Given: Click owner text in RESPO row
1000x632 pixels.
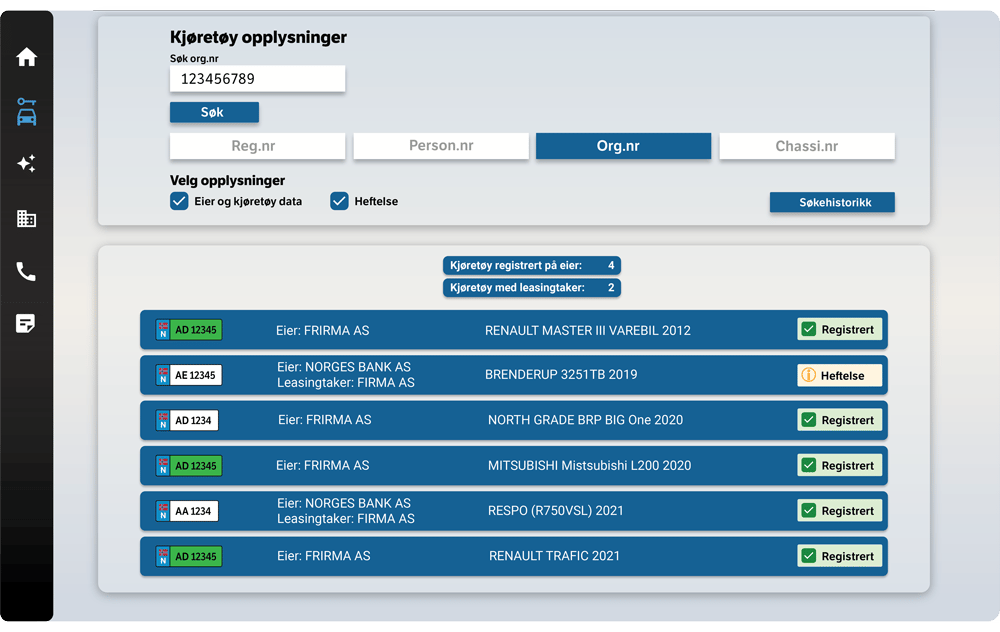Looking at the screenshot, I should click(x=346, y=511).
